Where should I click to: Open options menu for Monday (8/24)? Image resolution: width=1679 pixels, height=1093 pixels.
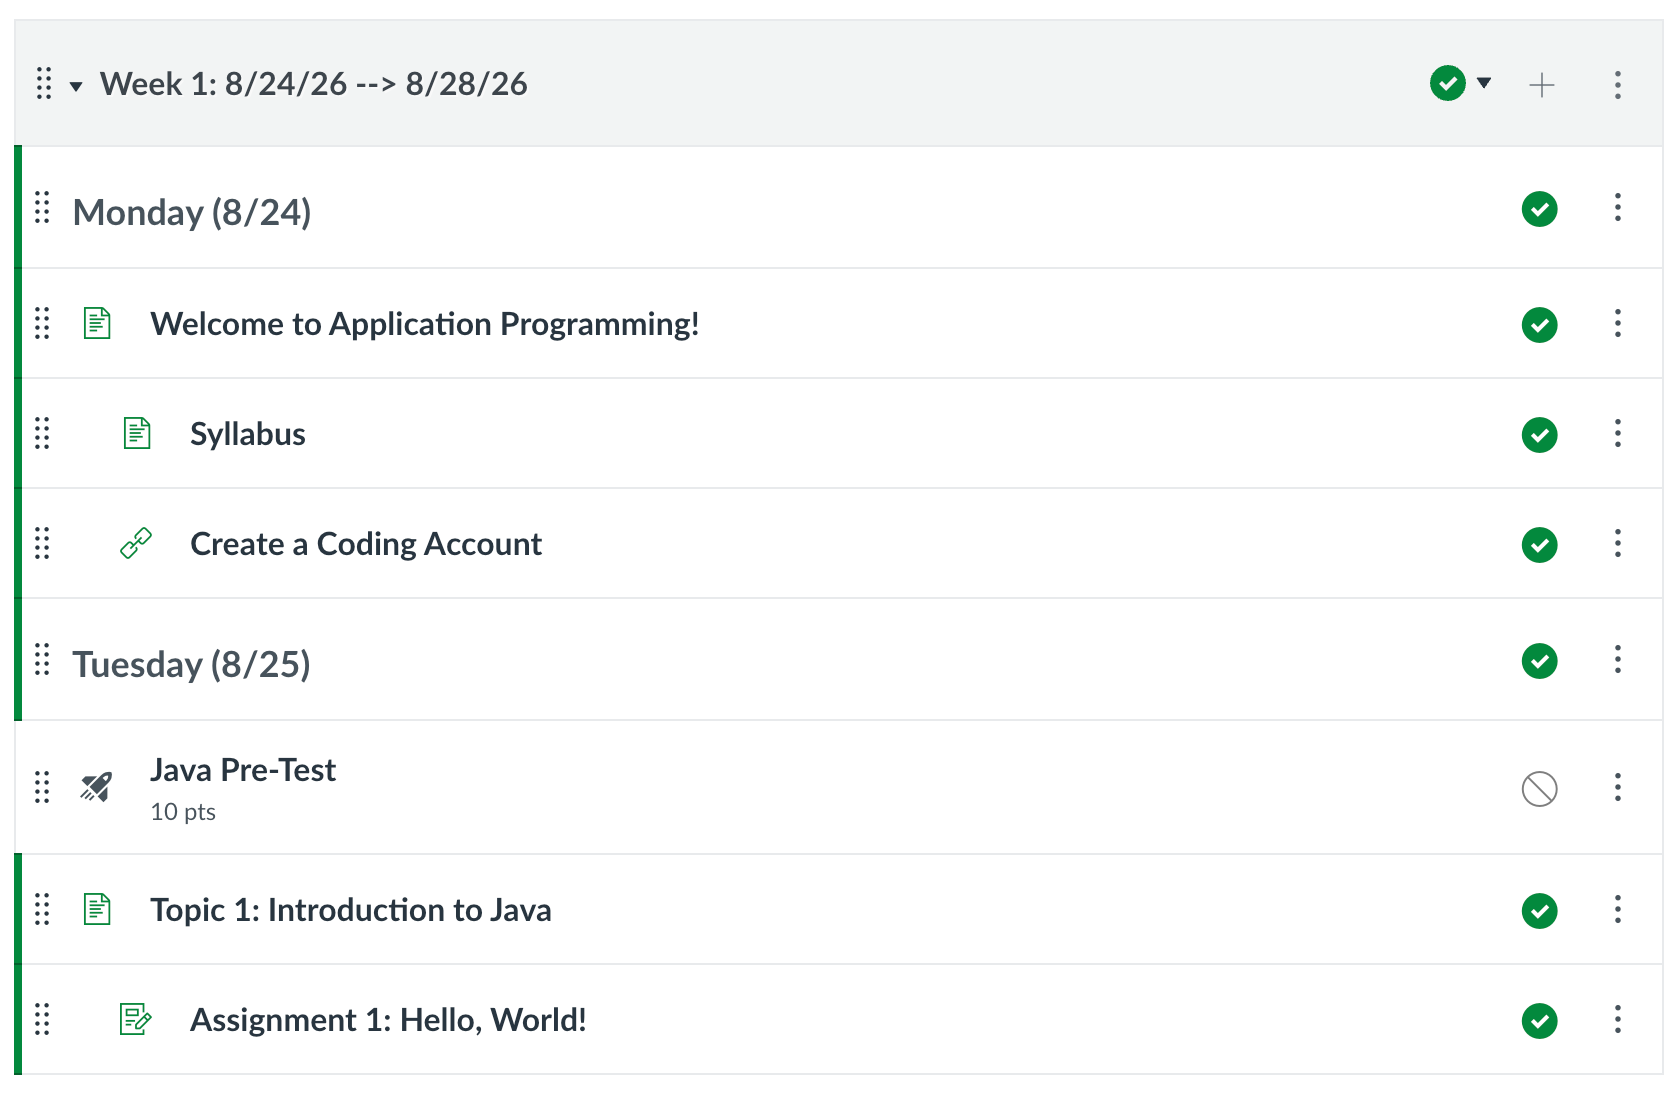coord(1618,208)
